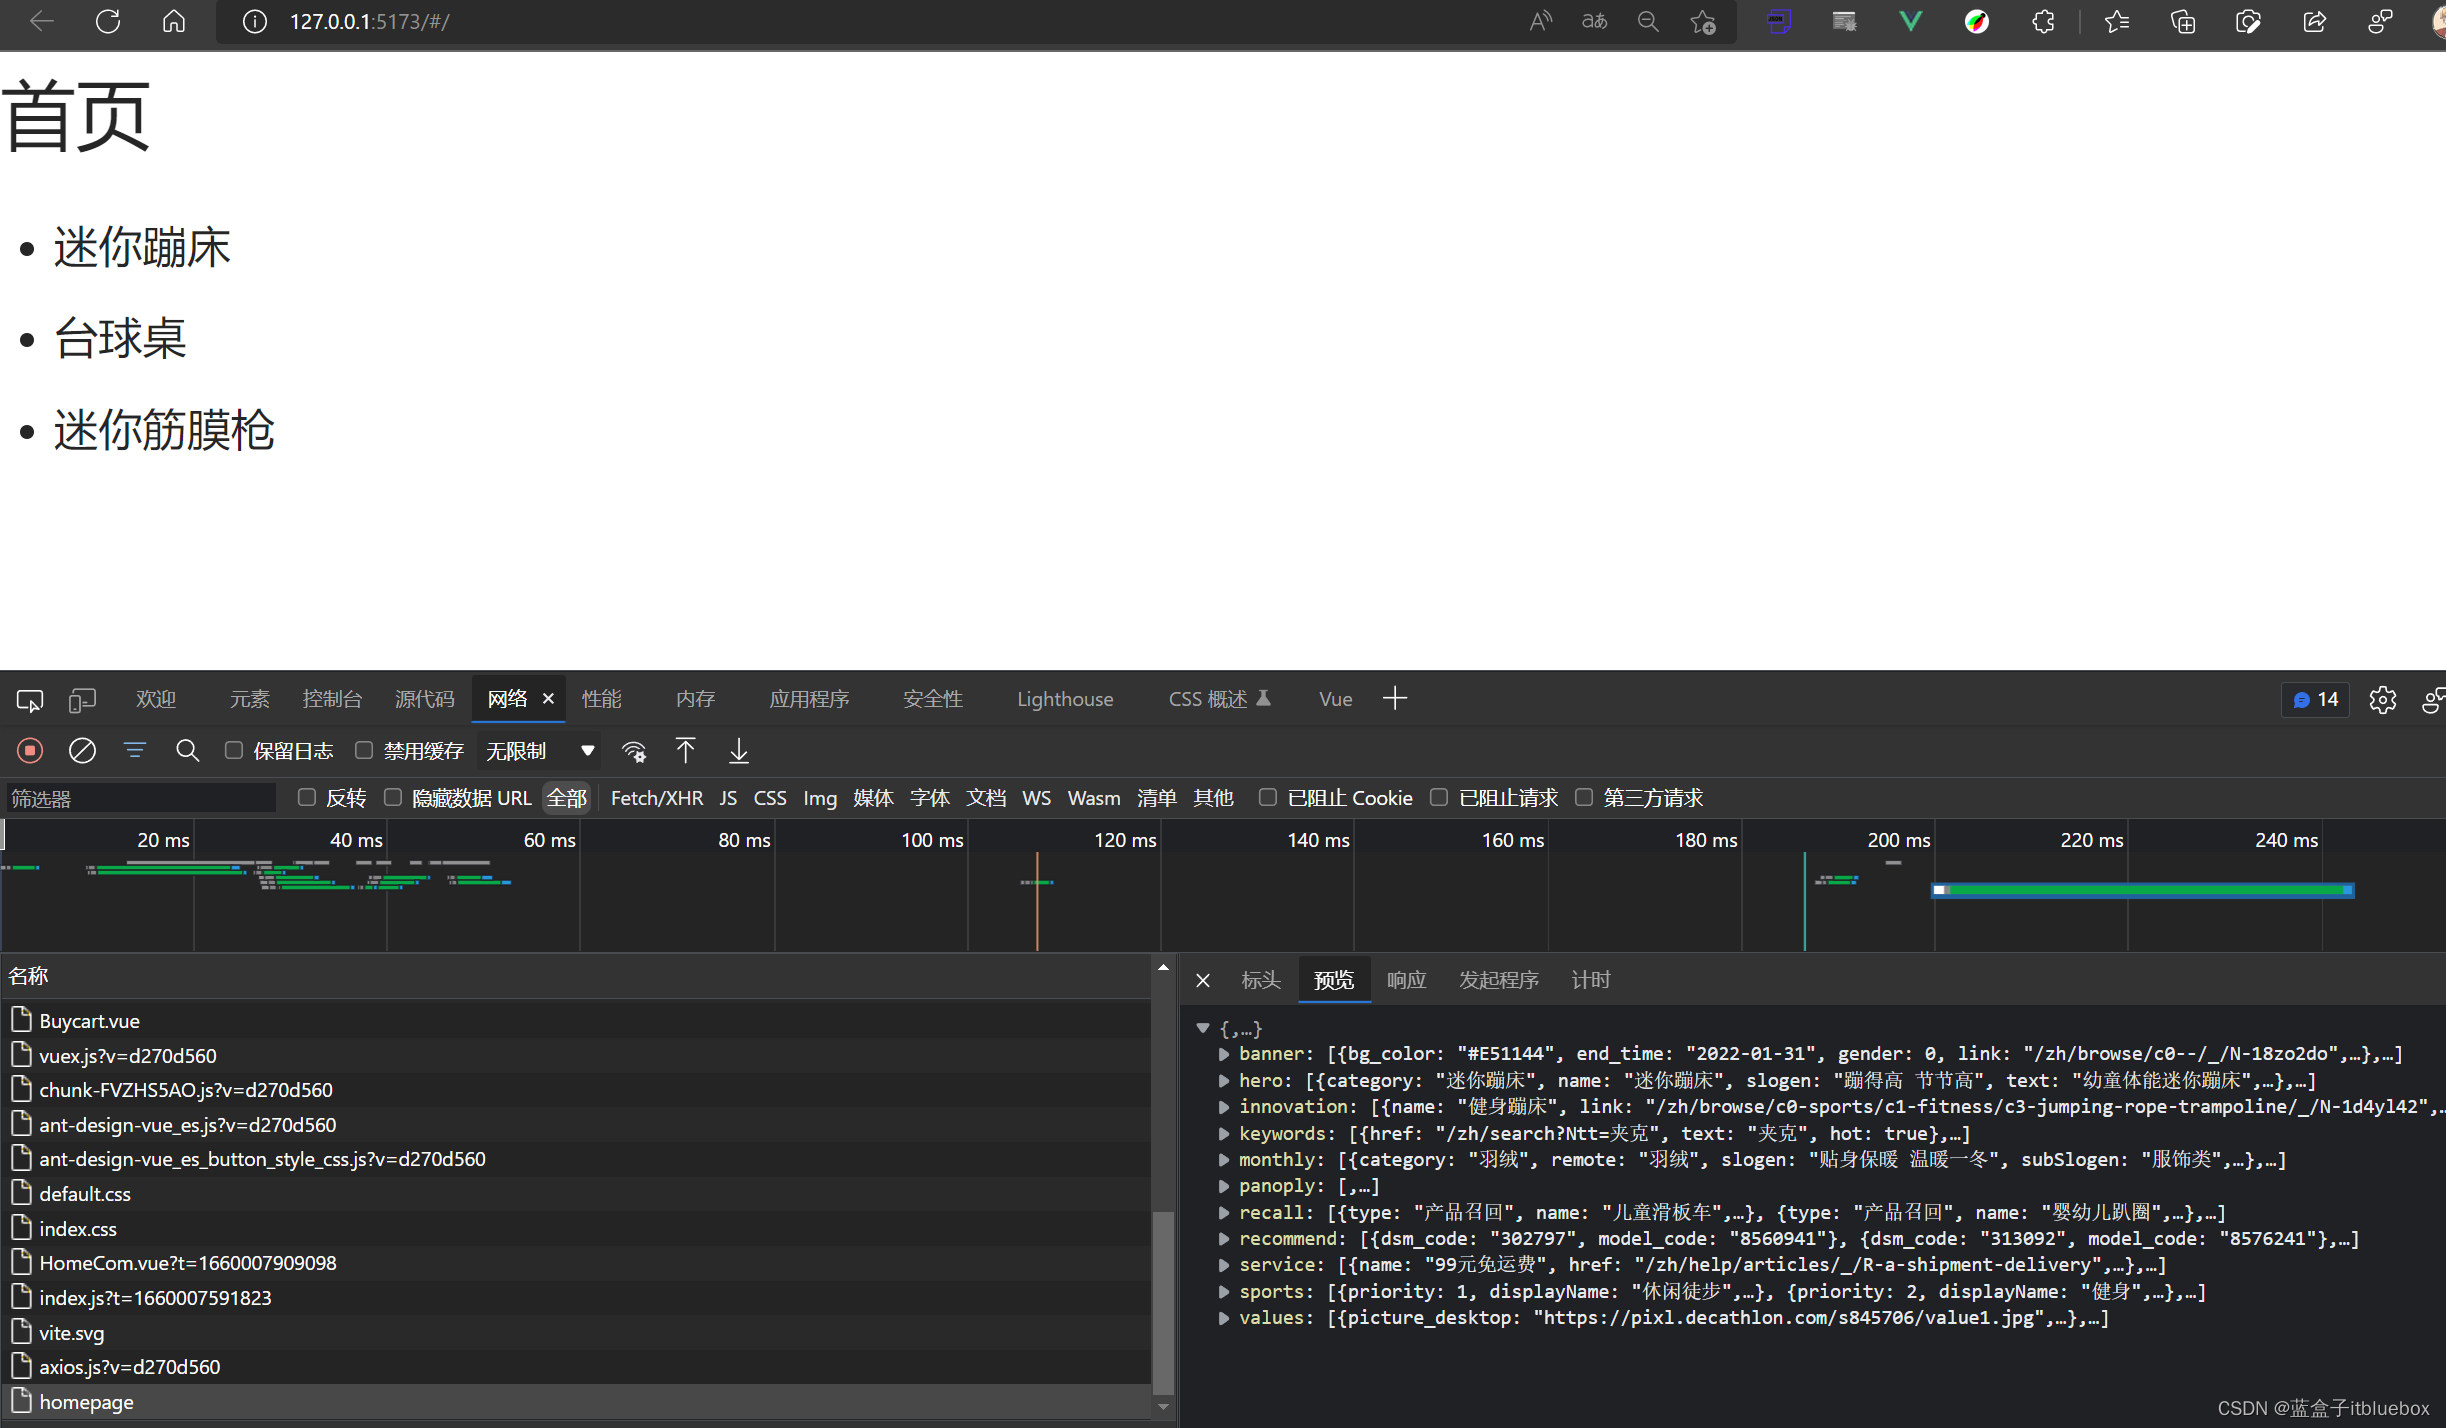Add page to favorites star icon
The width and height of the screenshot is (2446, 1428).
1703,21
